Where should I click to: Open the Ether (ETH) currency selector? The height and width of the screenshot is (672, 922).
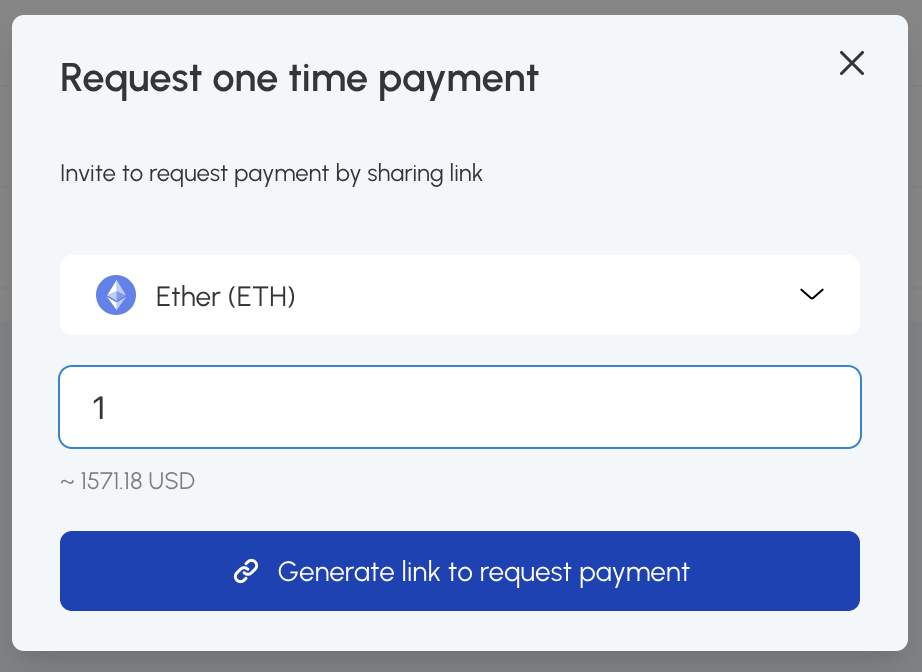pos(460,295)
